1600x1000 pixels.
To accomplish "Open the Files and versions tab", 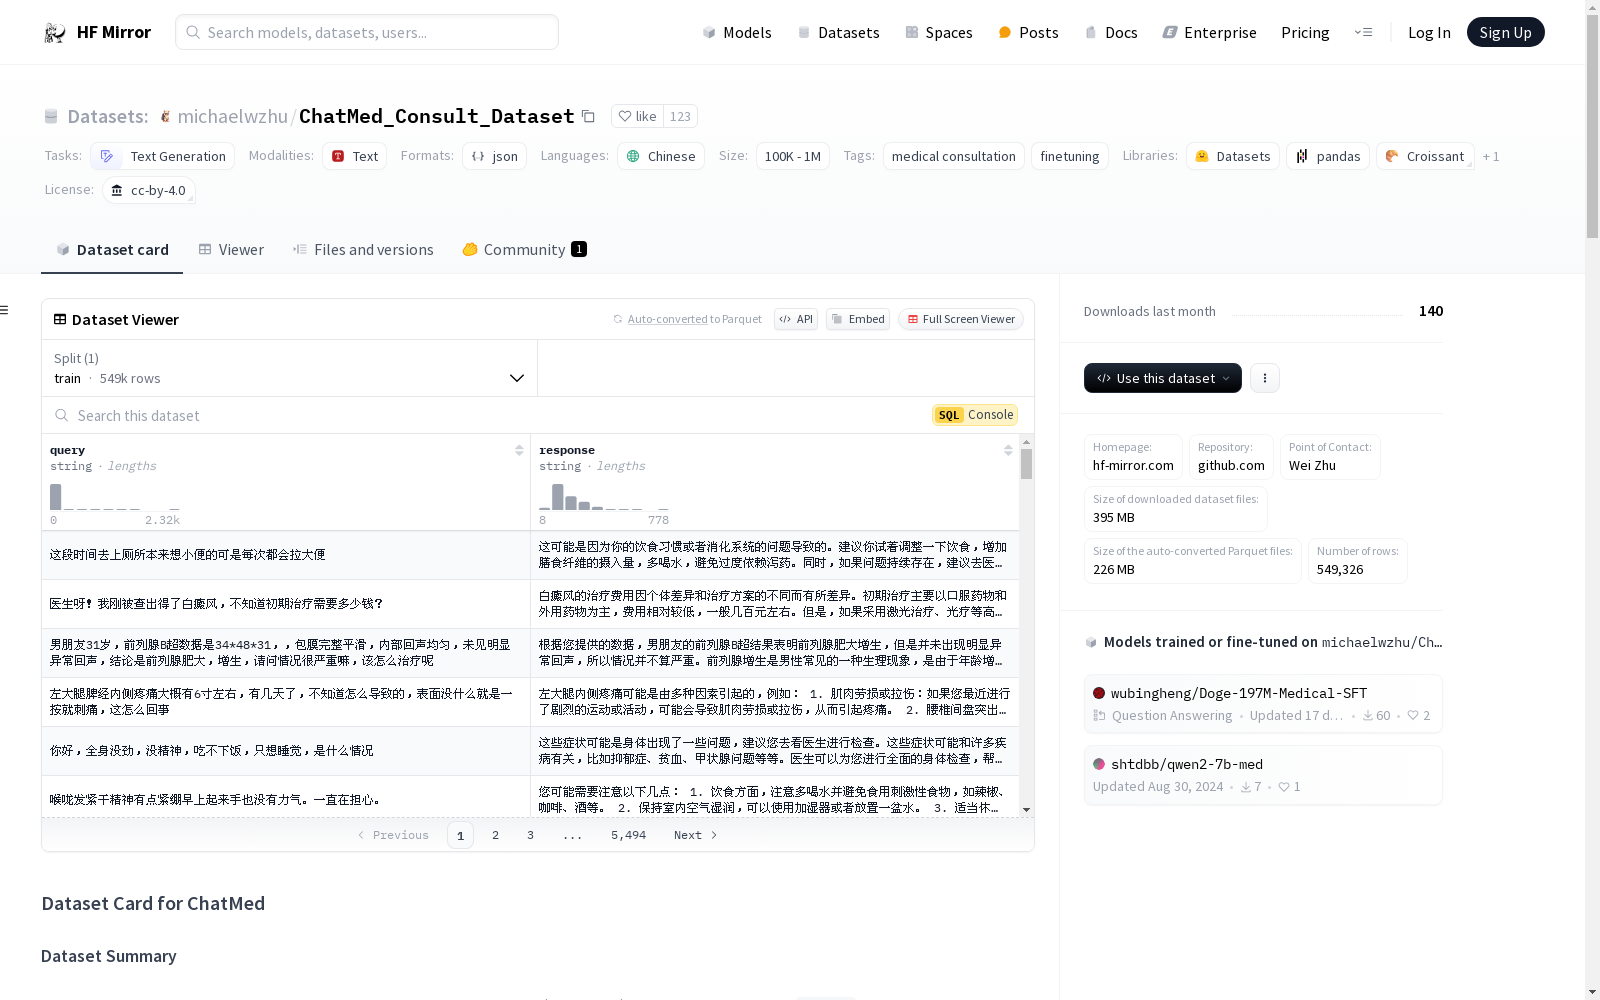I will click(x=363, y=250).
